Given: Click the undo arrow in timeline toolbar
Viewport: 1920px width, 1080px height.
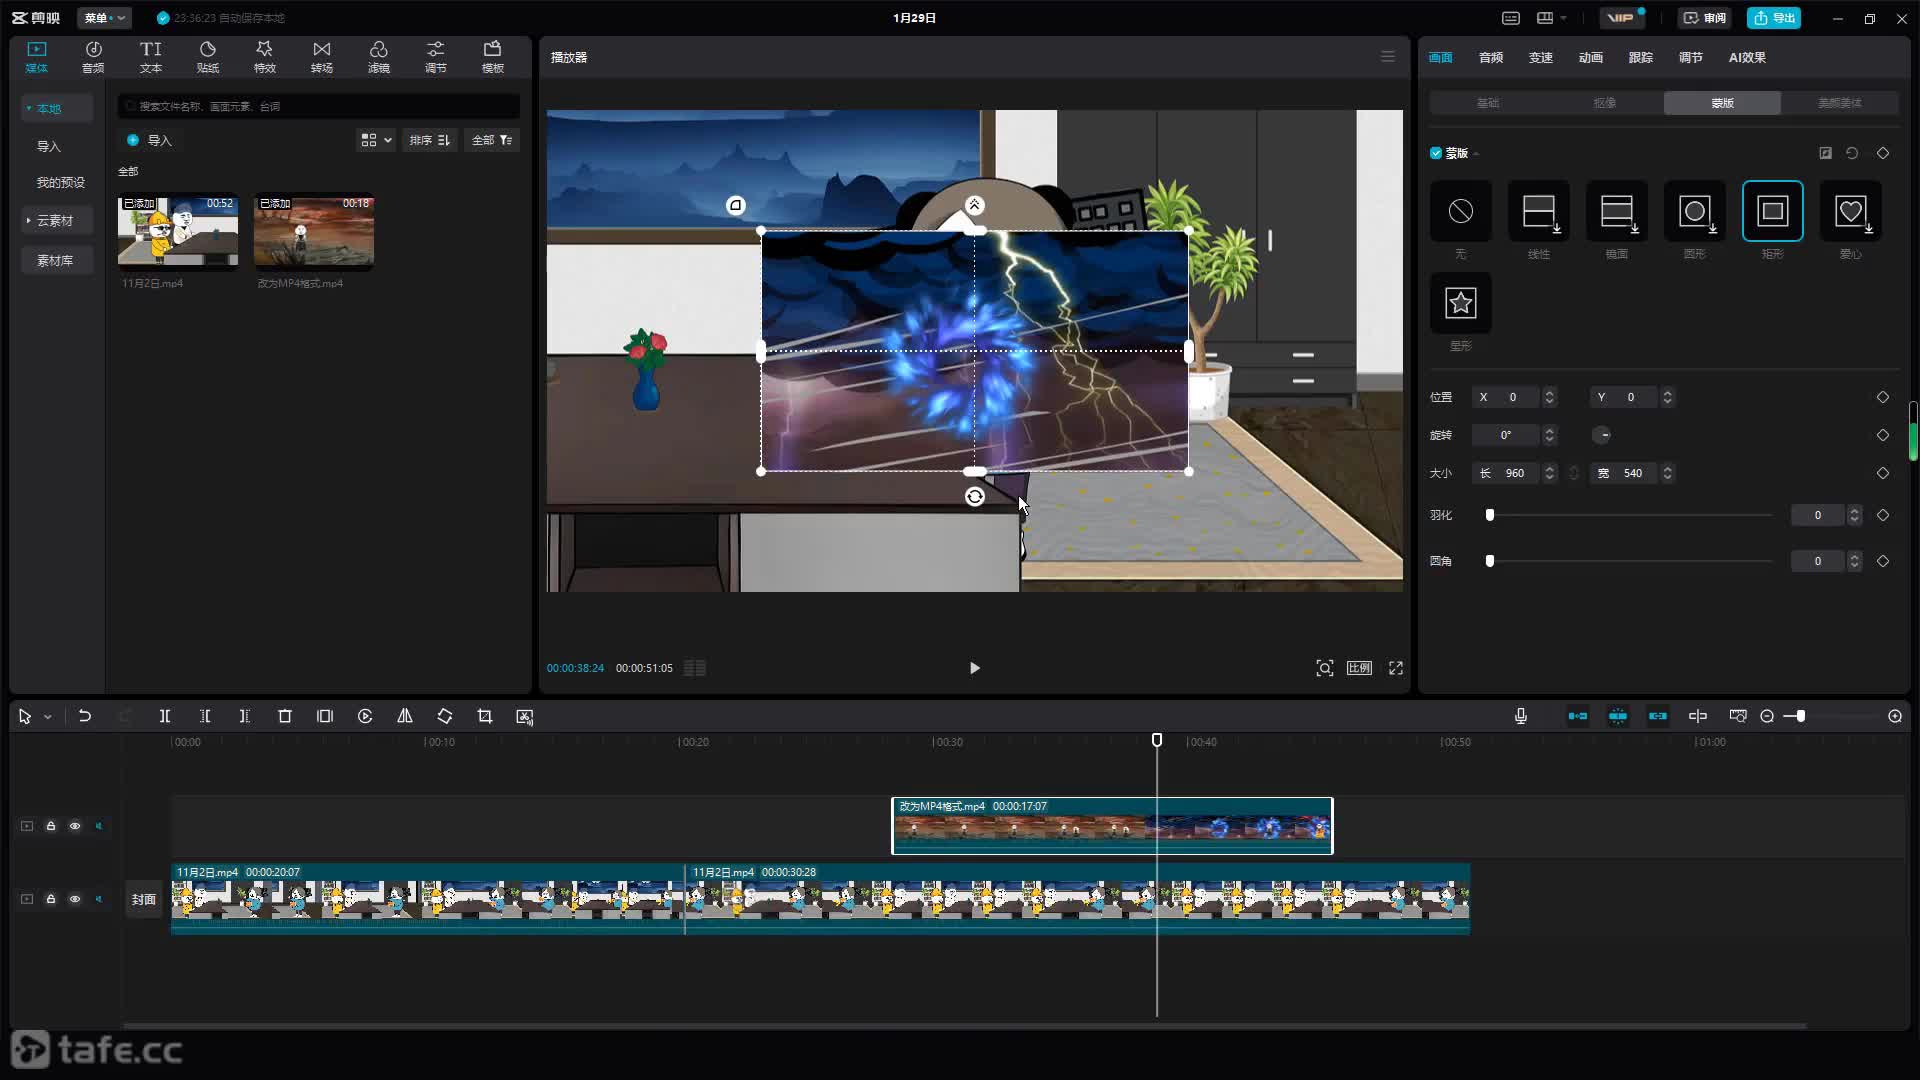Looking at the screenshot, I should tap(85, 716).
